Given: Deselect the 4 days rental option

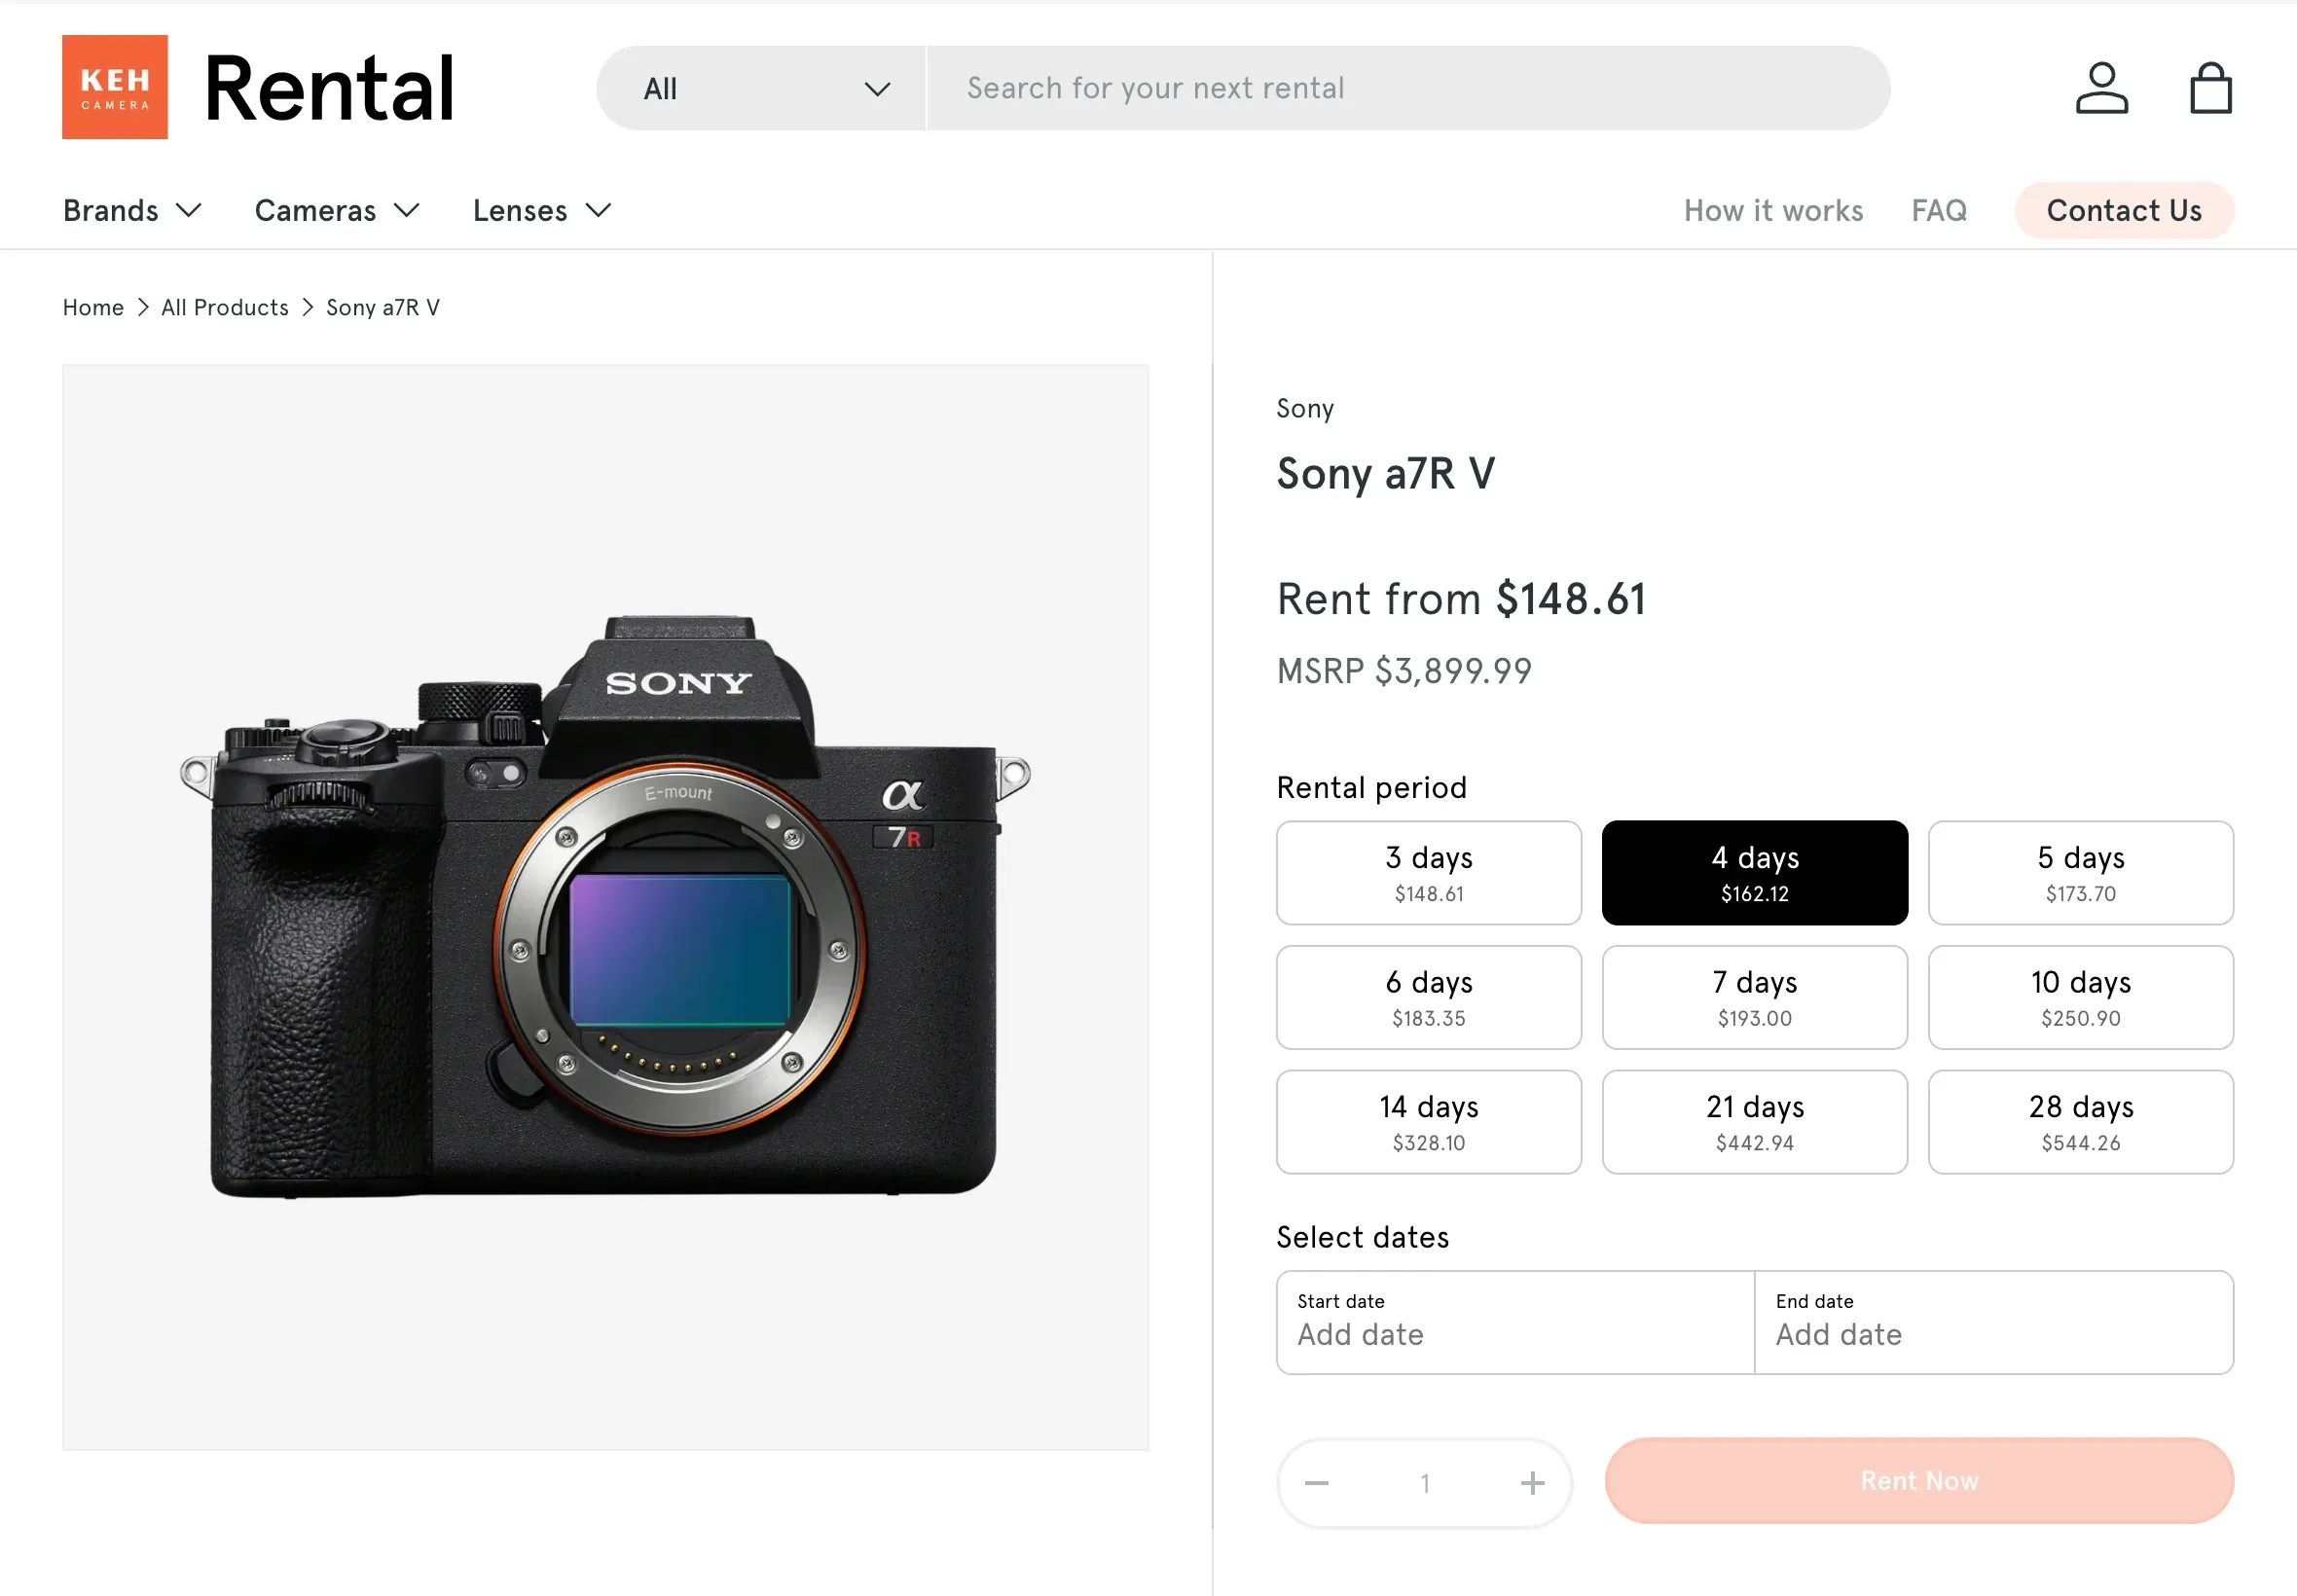Looking at the screenshot, I should [1754, 872].
